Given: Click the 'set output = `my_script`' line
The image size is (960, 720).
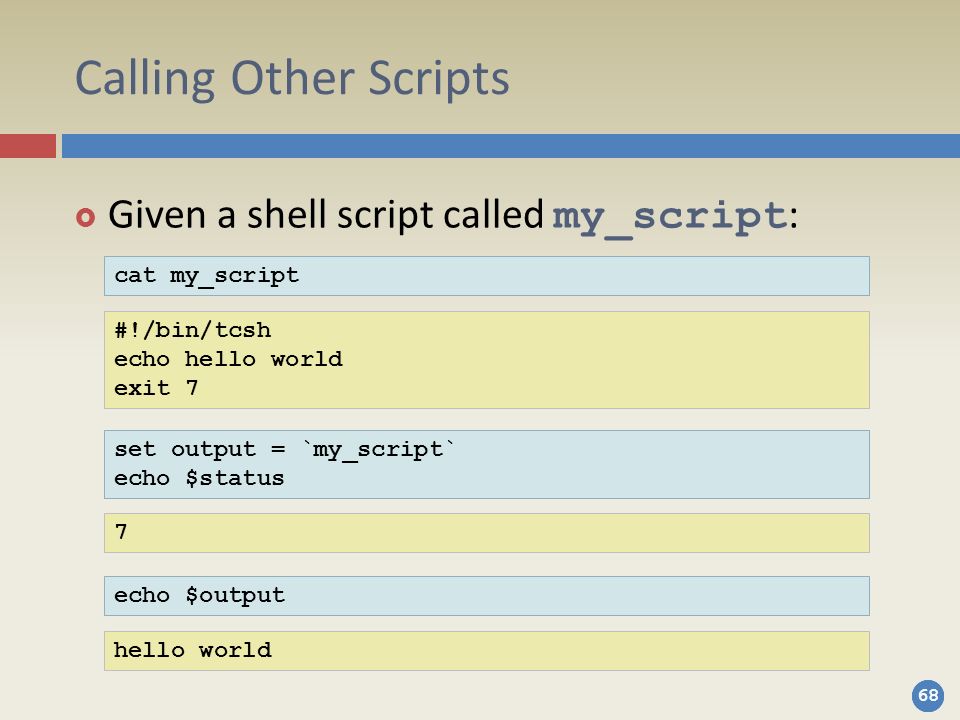Looking at the screenshot, I should 285,449.
